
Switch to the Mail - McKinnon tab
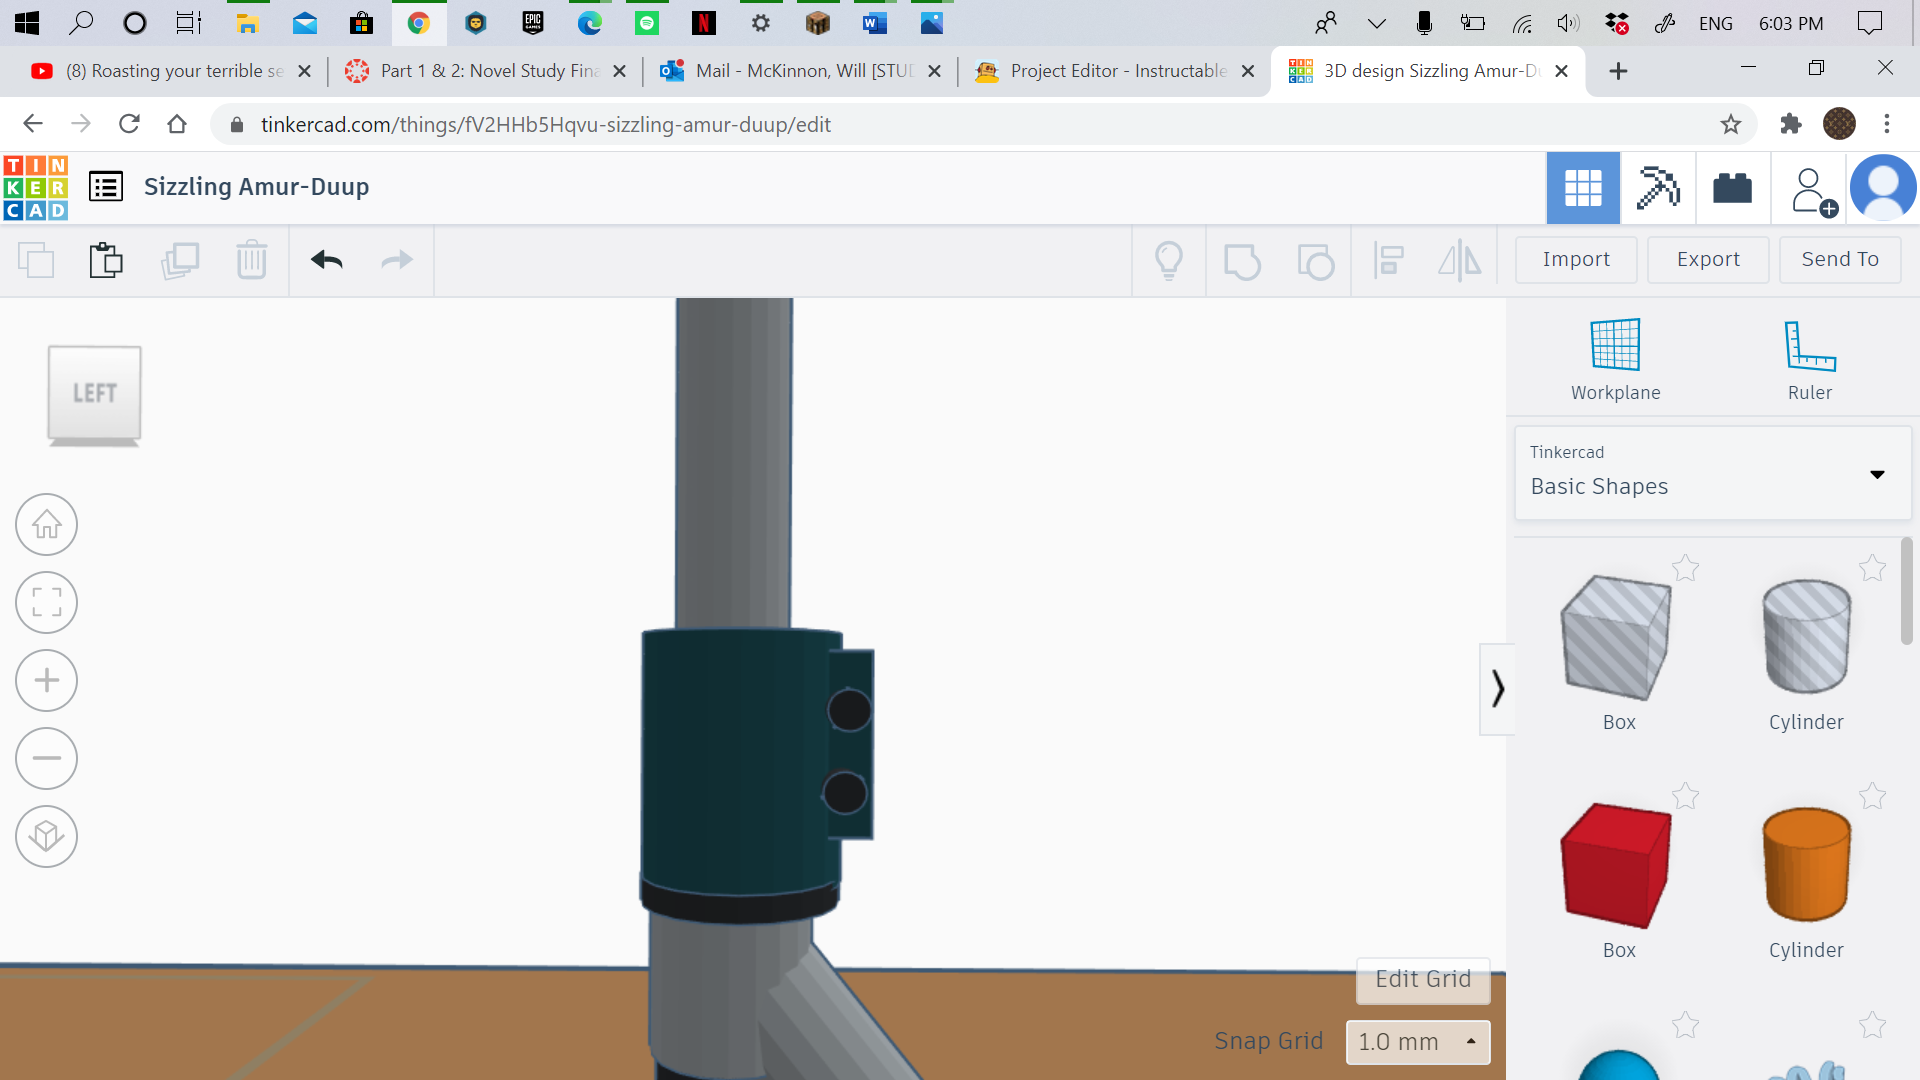click(800, 71)
